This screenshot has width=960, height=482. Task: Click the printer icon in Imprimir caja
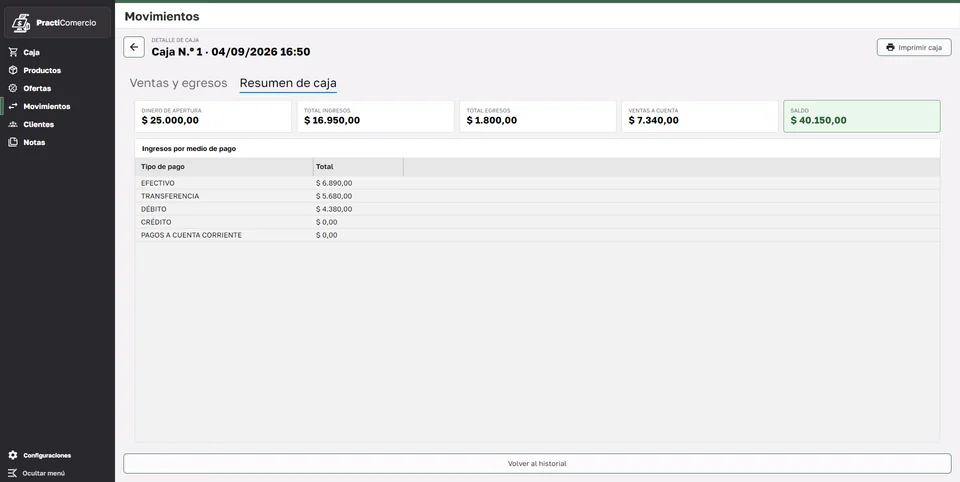pos(890,47)
